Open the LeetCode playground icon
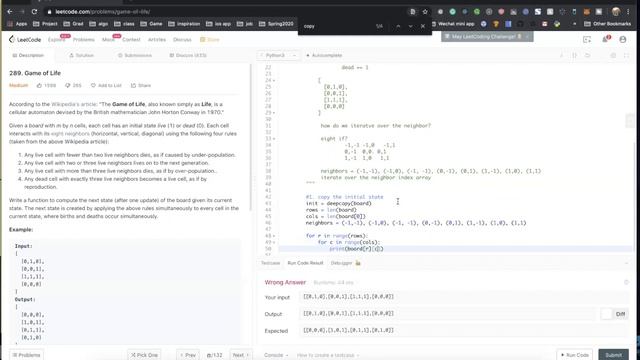This screenshot has width=640, height=360. click(587, 40)
